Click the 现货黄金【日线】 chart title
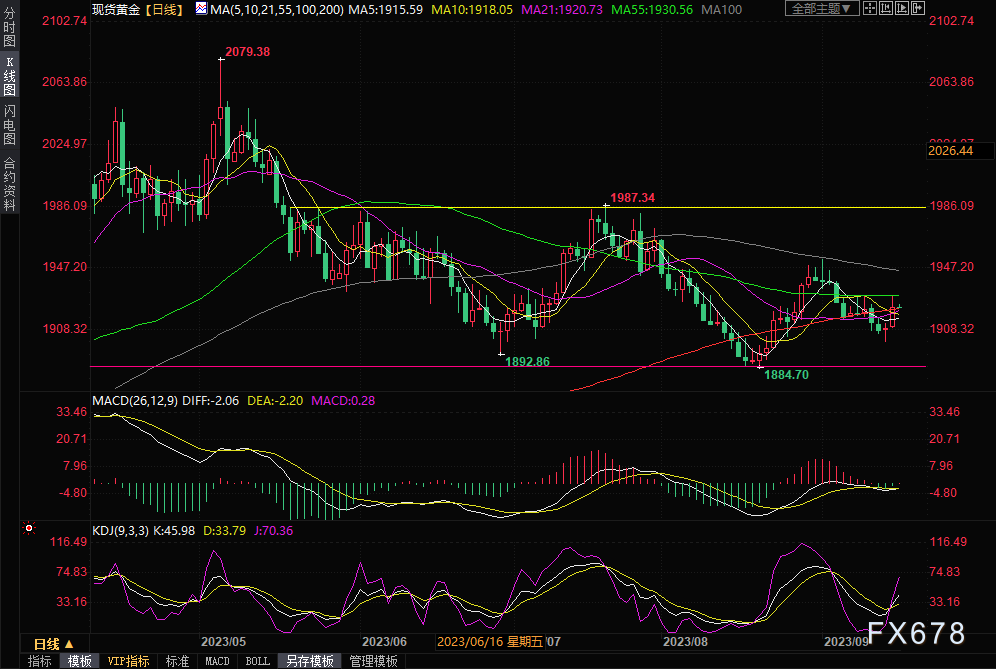996x669 pixels. click(x=138, y=10)
